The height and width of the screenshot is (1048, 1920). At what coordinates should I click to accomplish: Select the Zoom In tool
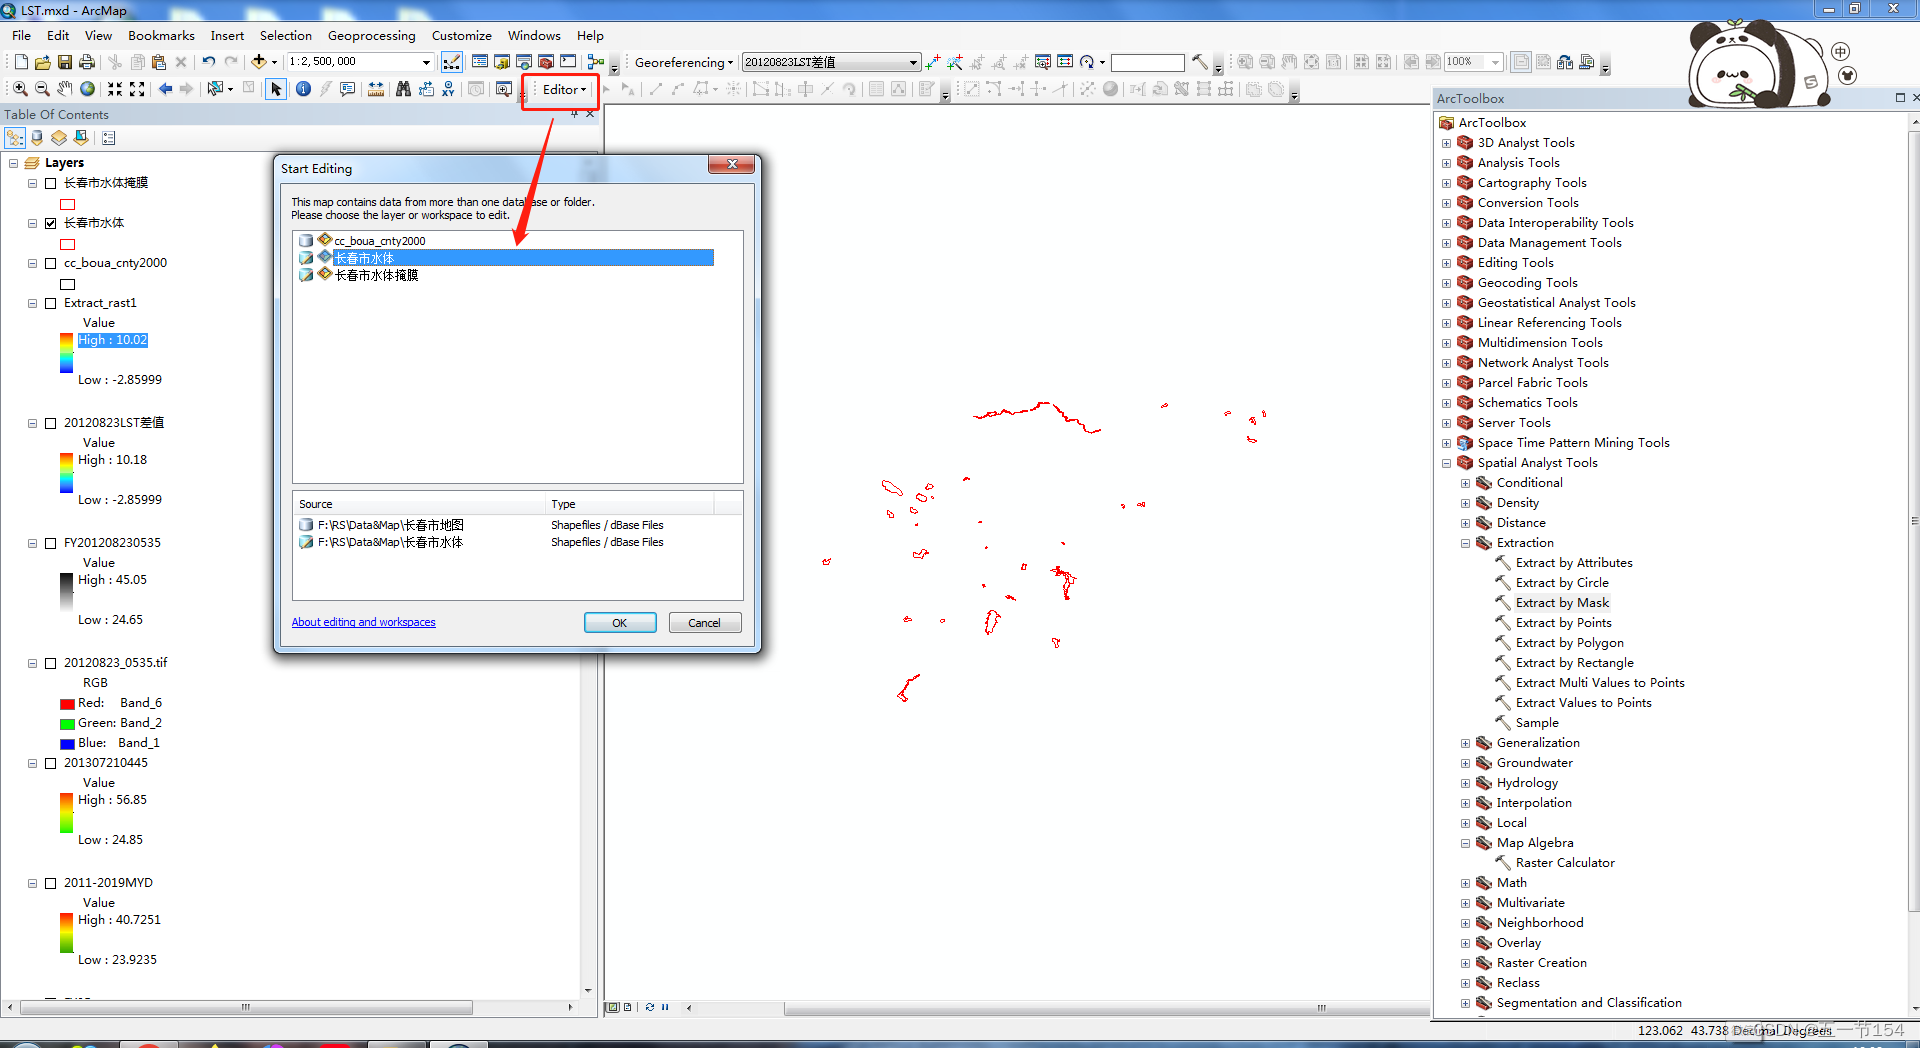click(x=20, y=89)
